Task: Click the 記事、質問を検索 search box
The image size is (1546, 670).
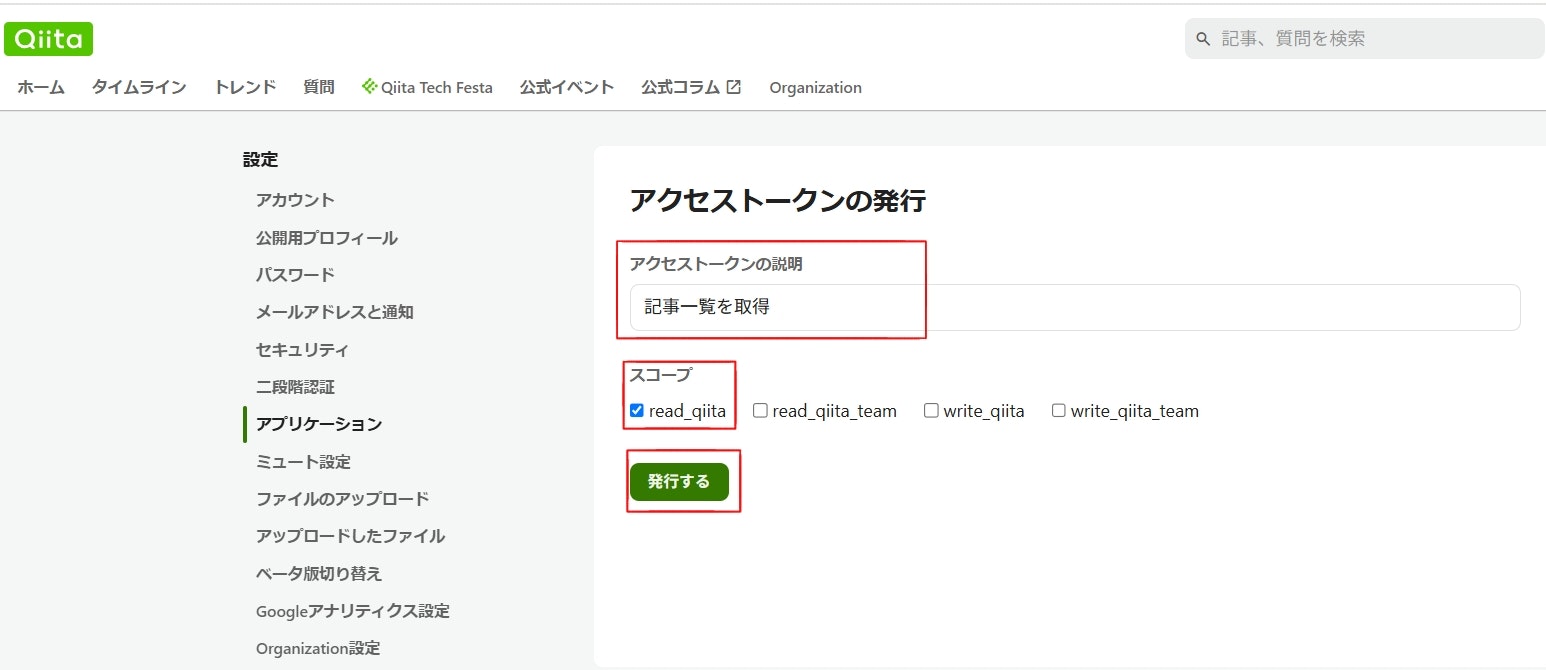Action: click(x=1365, y=39)
